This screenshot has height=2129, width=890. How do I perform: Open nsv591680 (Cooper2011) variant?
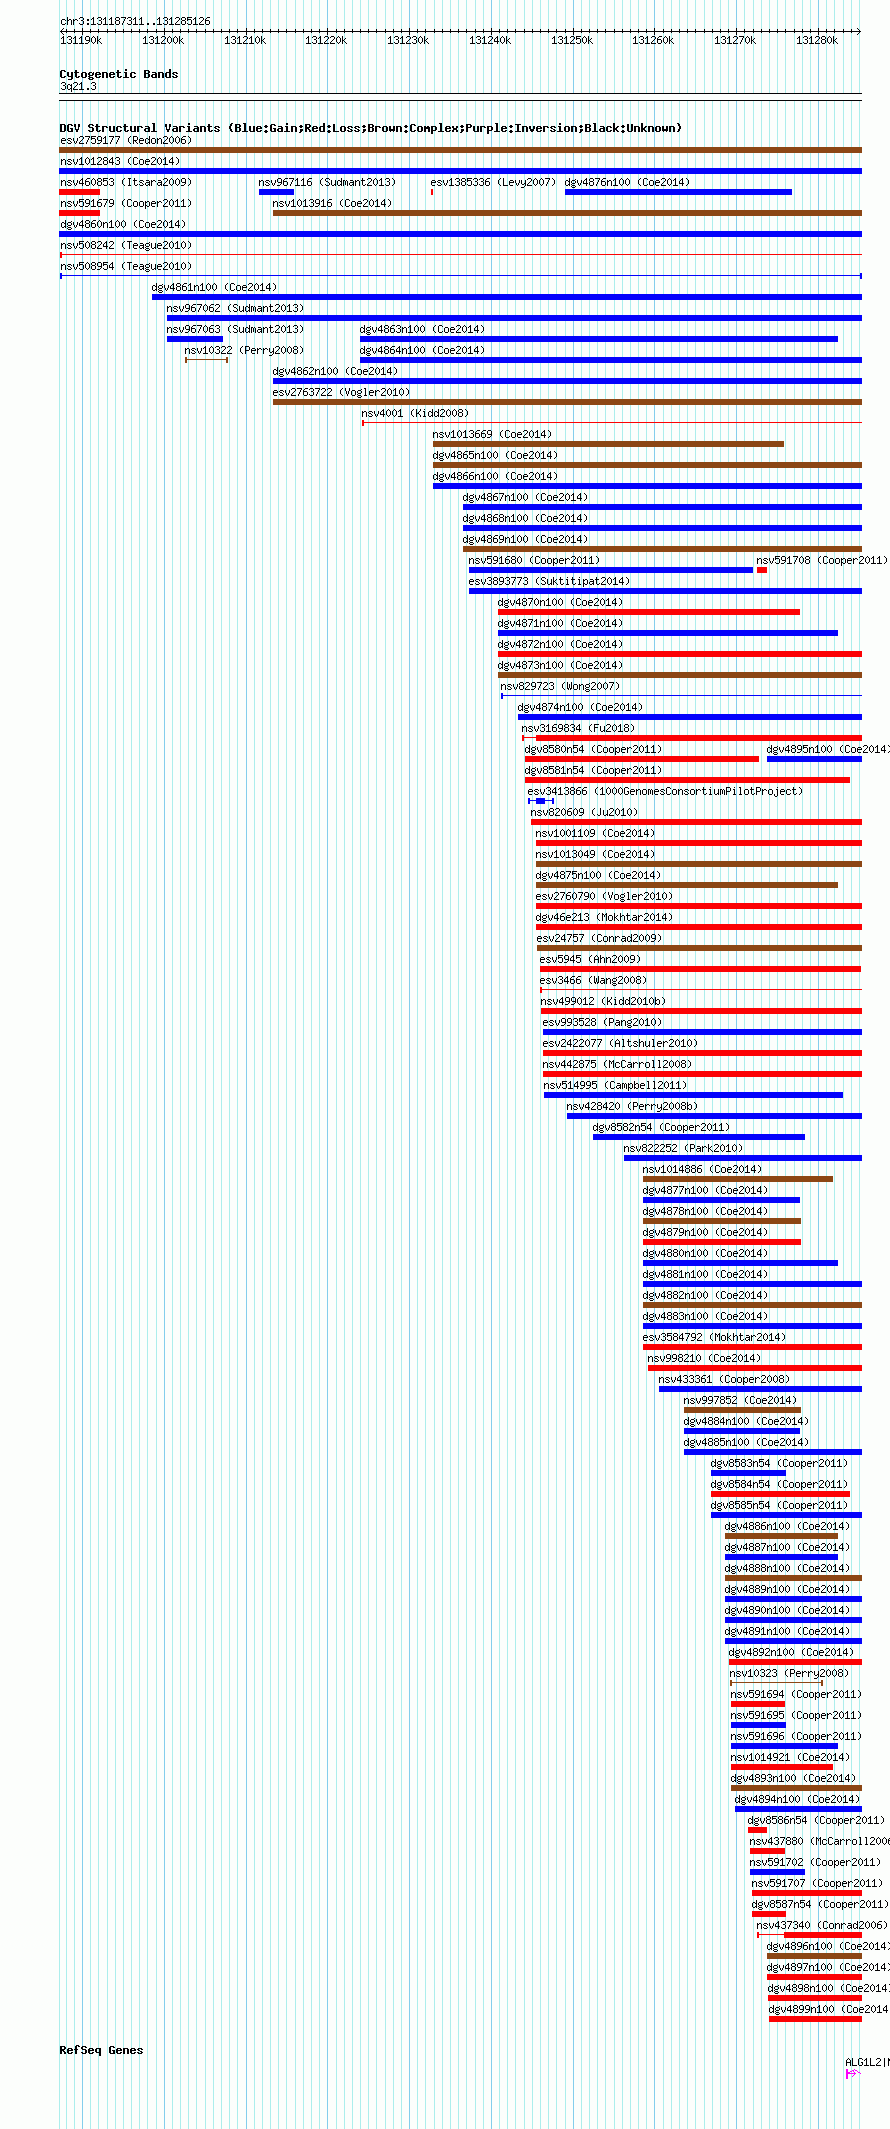534,560
